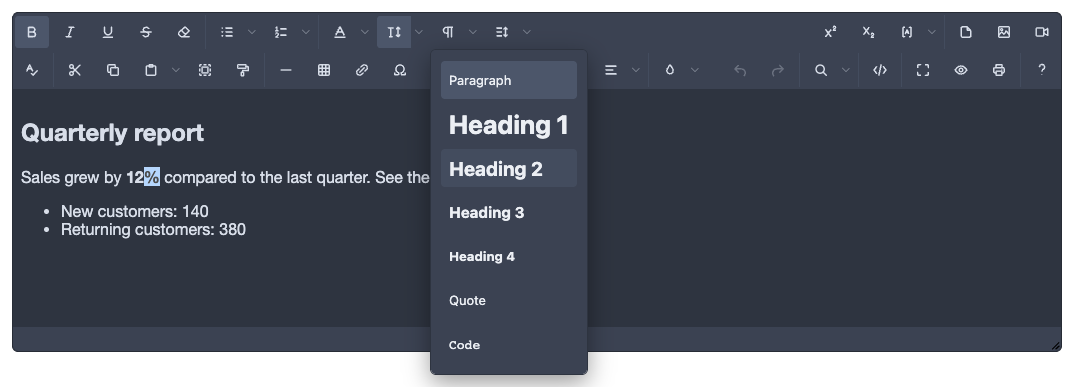Click the editor resize handle corner
Viewport: 1074px width, 387px height.
[1056, 346]
